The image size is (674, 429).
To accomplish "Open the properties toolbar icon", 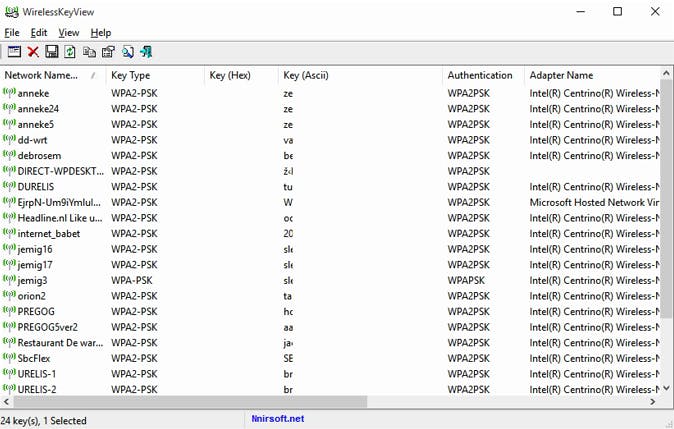I will 108,52.
